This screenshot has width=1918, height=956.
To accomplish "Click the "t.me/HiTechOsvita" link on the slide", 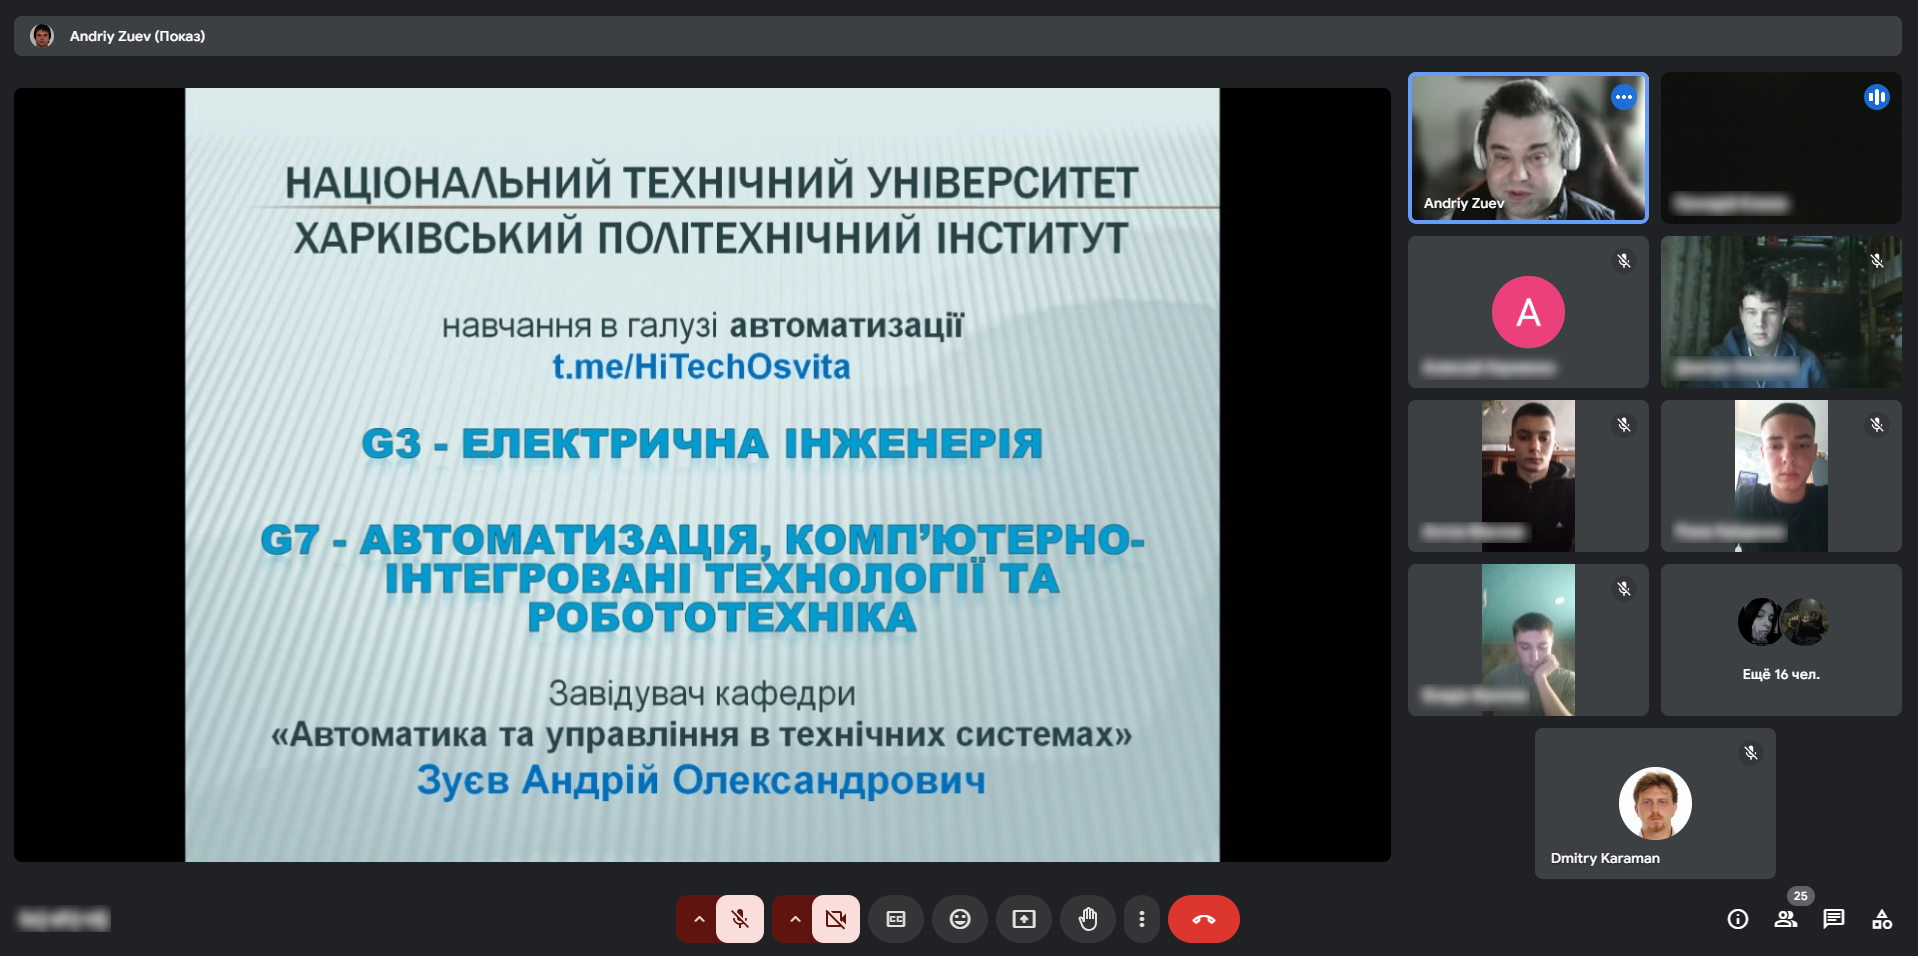I will pyautogui.click(x=701, y=367).
